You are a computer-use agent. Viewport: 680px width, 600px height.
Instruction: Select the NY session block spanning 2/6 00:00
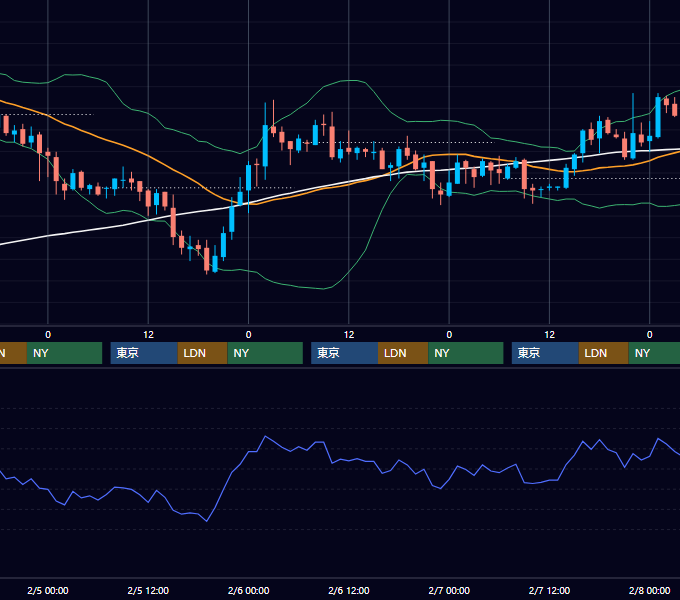265,353
